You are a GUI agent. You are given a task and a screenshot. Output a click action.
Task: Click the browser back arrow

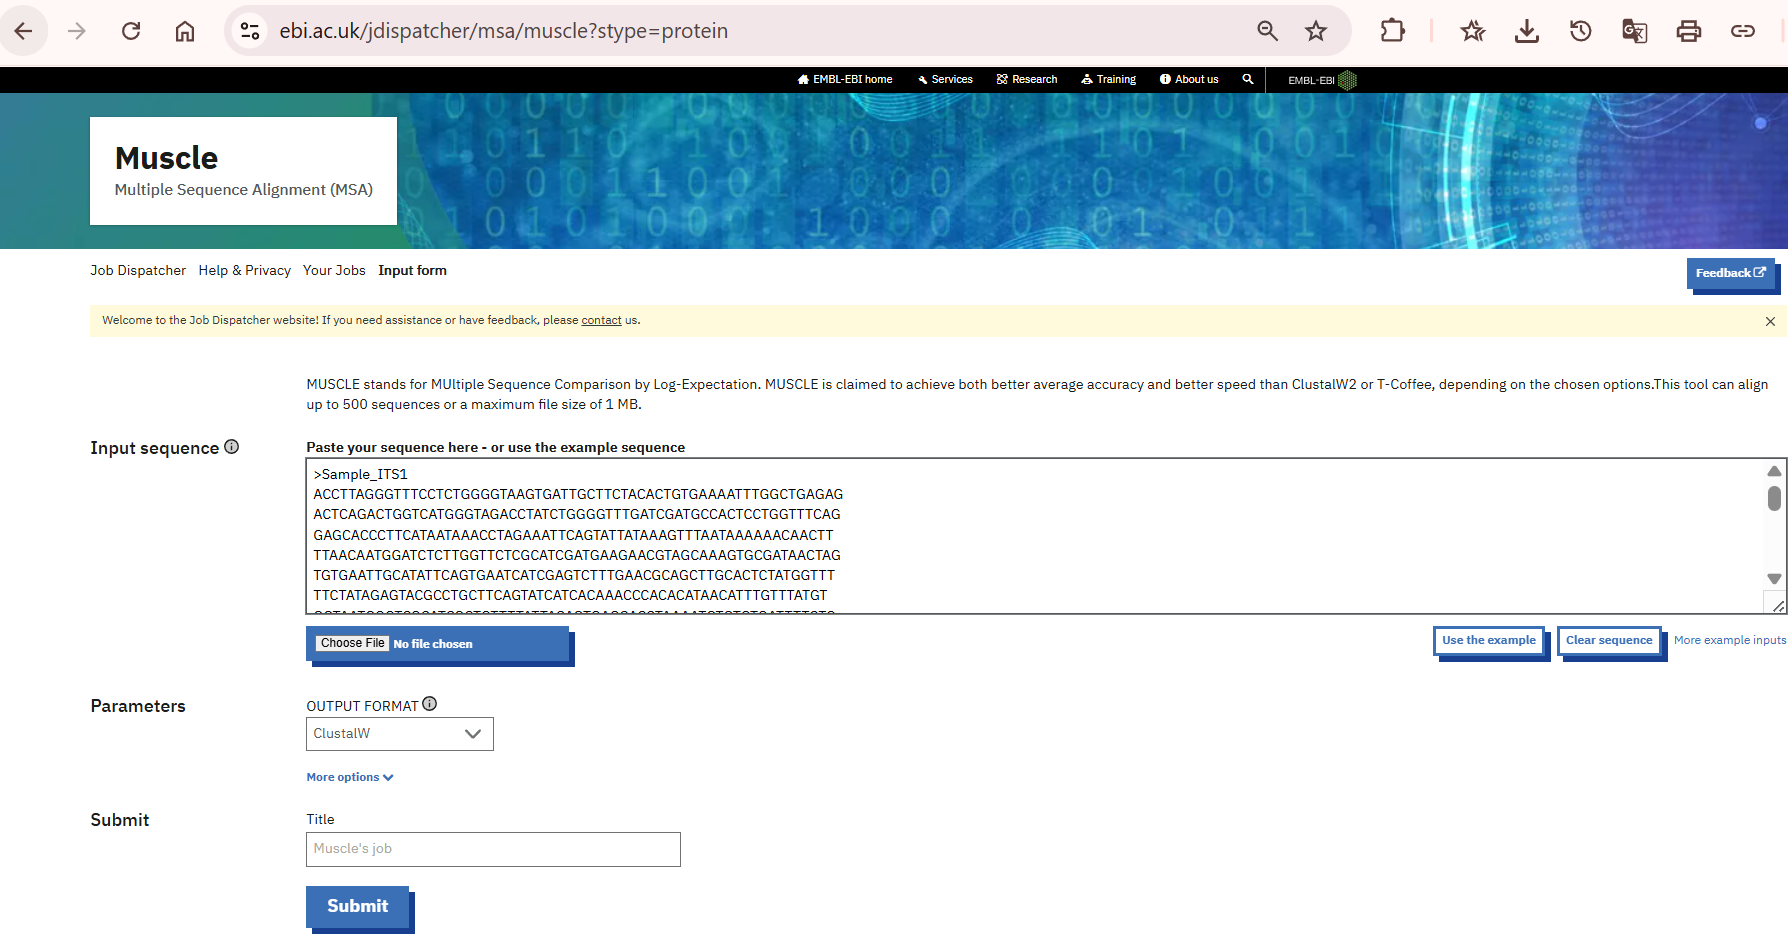click(x=23, y=31)
